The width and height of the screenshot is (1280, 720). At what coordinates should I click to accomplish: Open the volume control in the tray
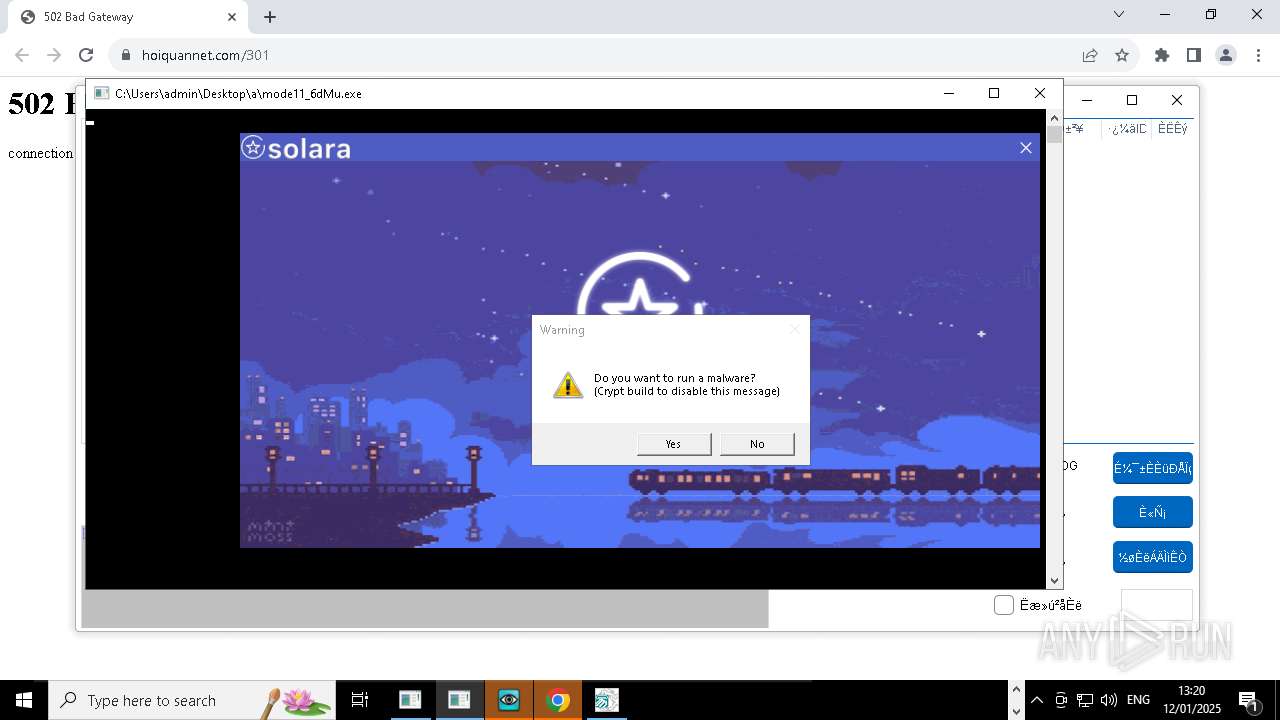click(1108, 700)
